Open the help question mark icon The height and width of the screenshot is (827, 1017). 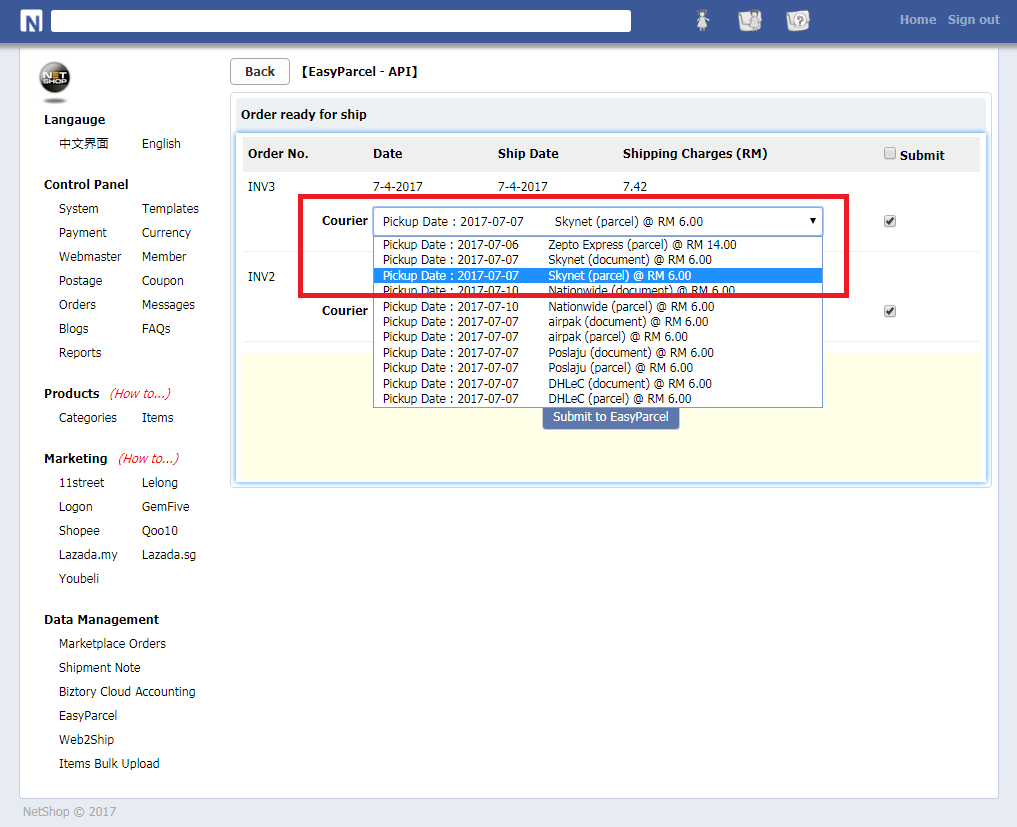point(798,21)
